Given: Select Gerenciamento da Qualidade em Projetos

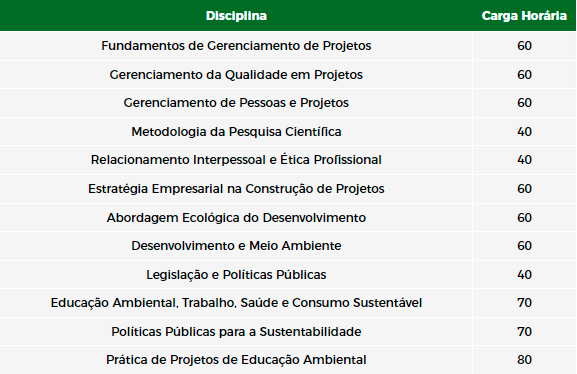Looking at the screenshot, I should tap(236, 75).
